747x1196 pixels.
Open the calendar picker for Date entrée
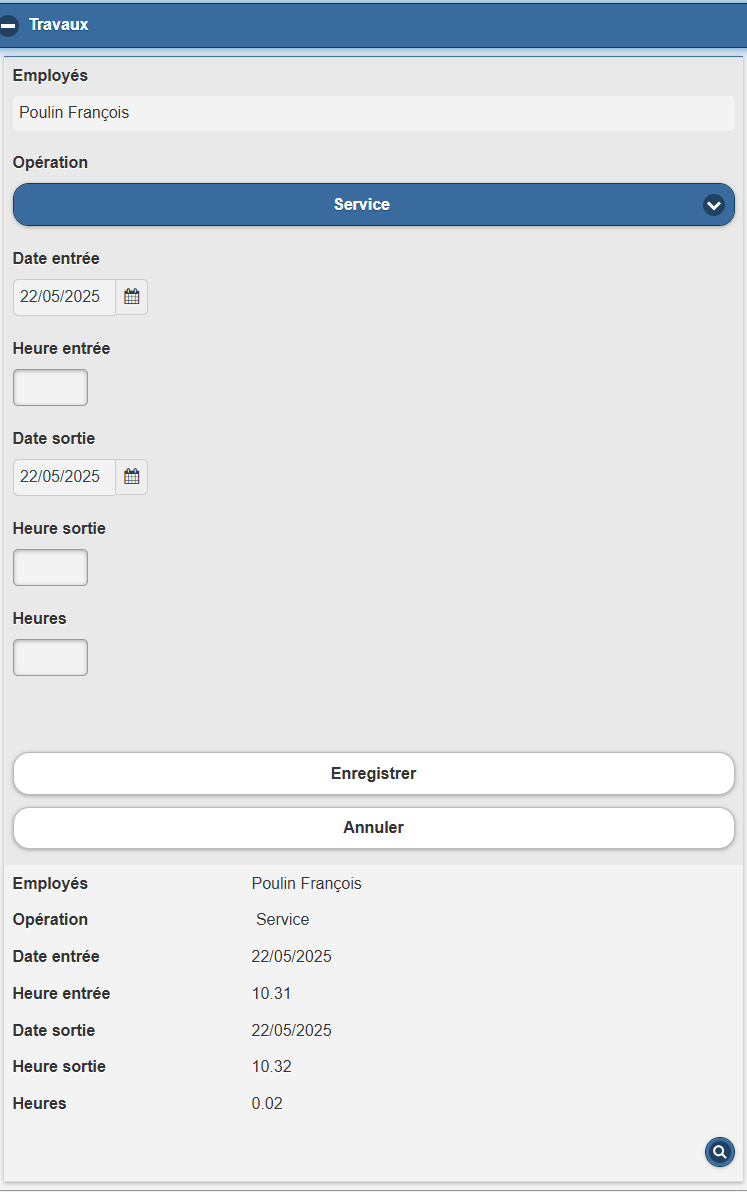pyautogui.click(x=131, y=297)
